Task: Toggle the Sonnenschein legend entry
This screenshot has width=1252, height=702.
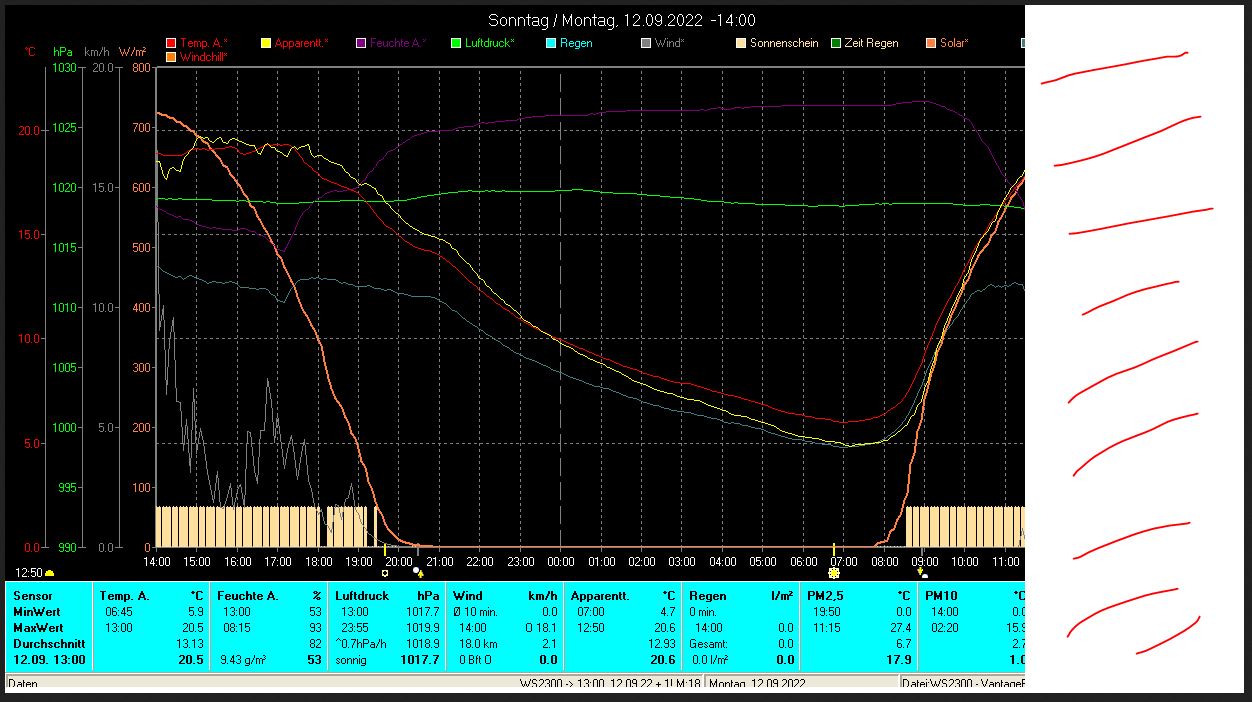Action: 741,43
